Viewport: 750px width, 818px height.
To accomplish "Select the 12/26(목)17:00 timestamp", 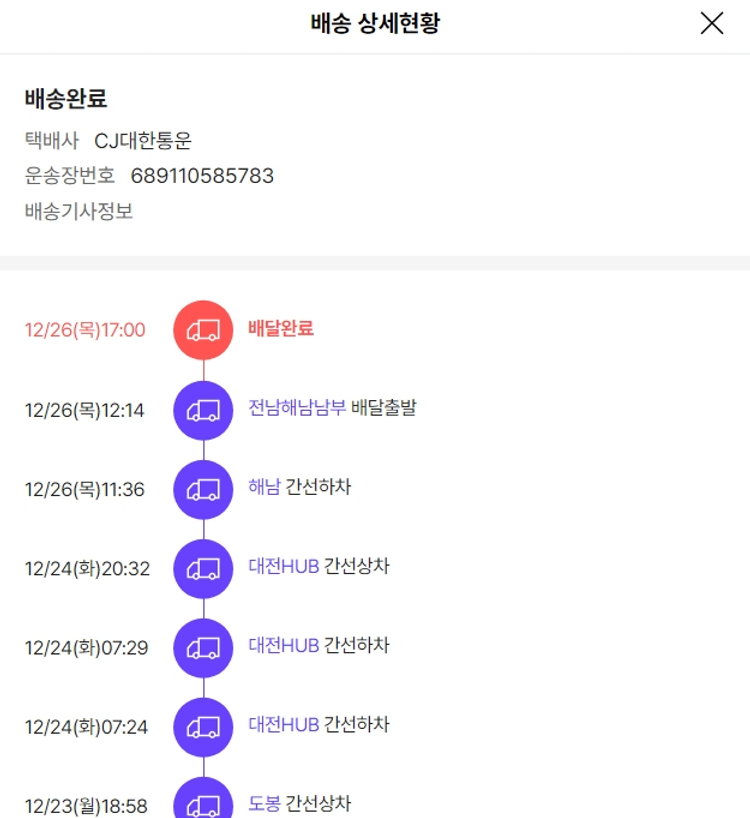I will [85, 330].
